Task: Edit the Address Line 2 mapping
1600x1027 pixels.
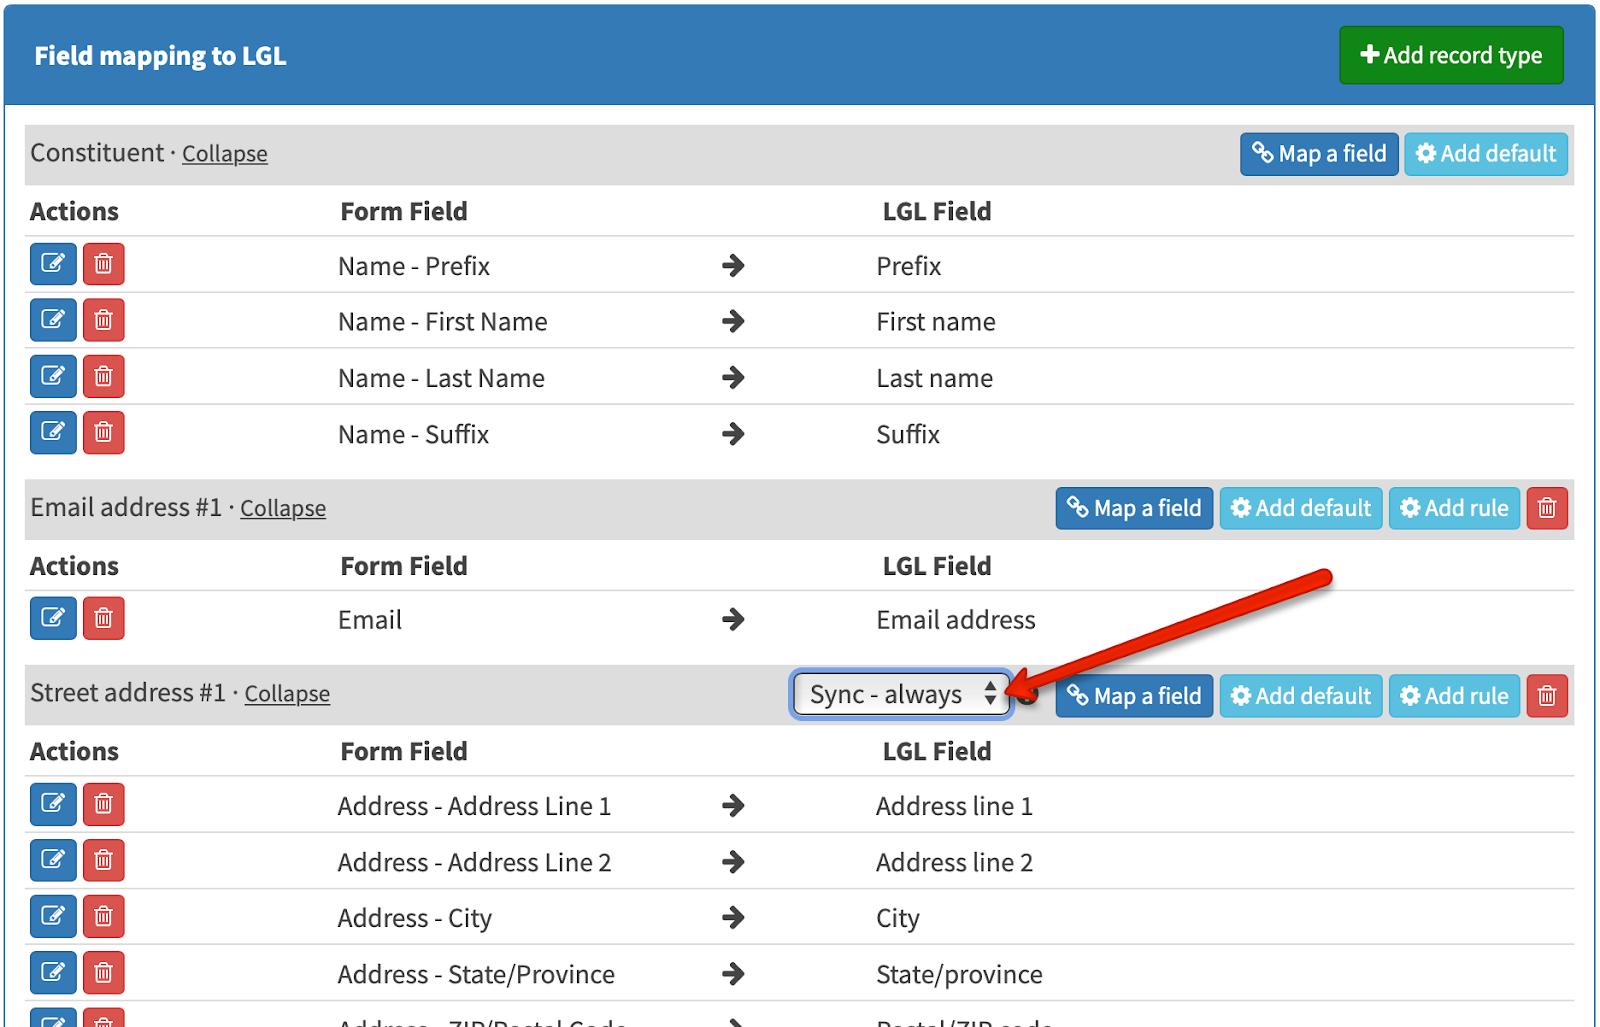Action: [x=53, y=860]
